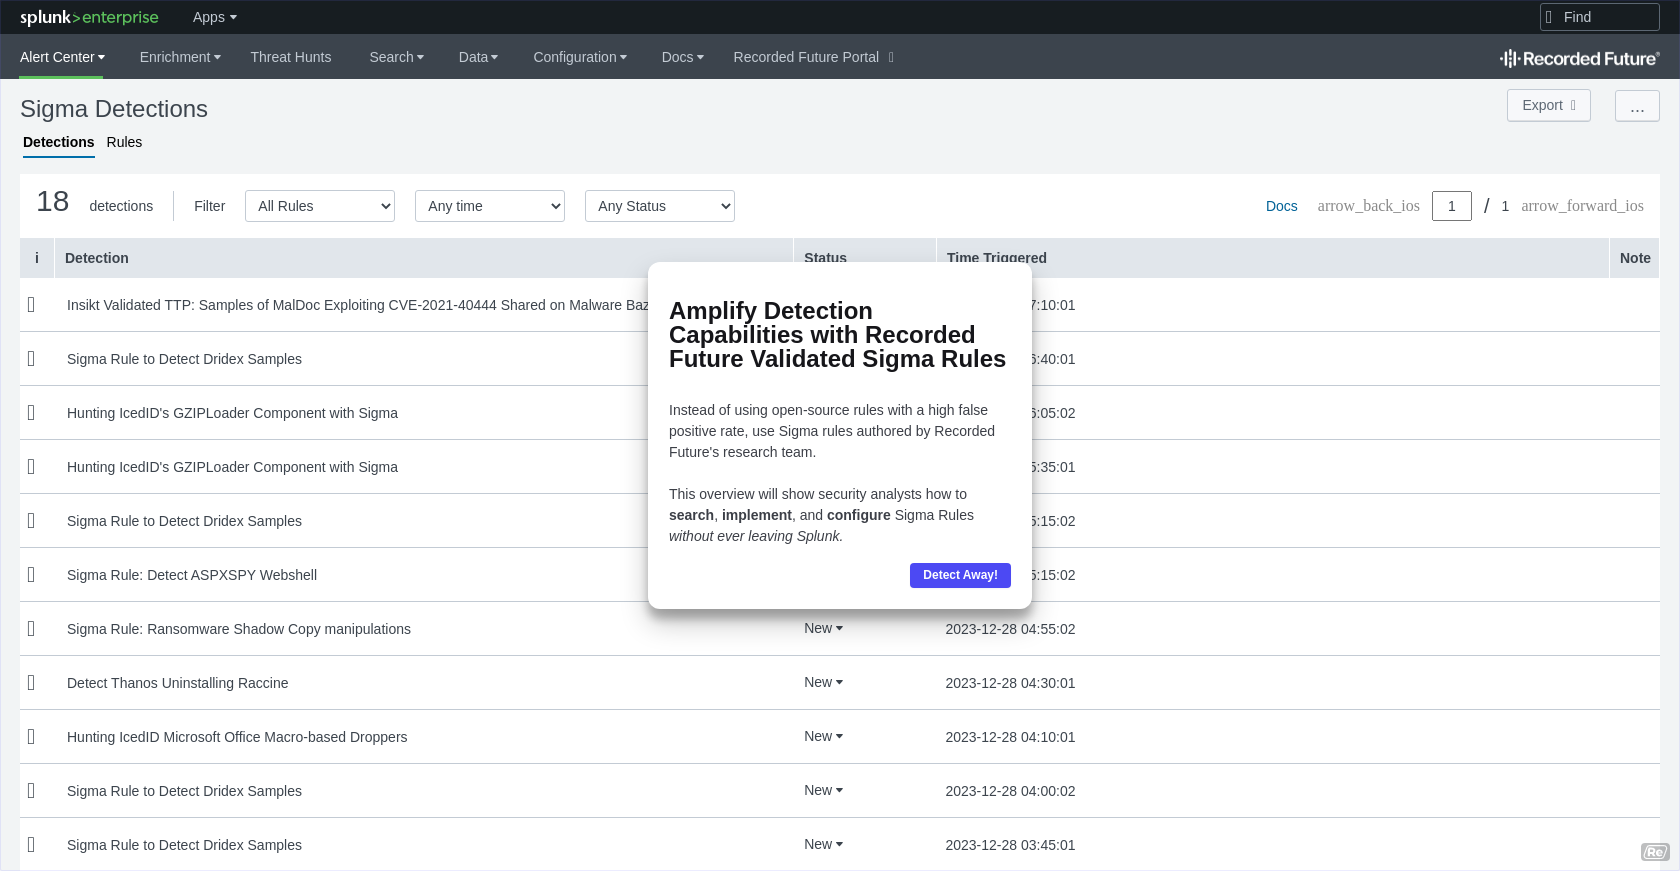Screen dimensions: 1680x871
Task: Click 'Hunting IcedID Microsoft Office Macro-based Droppers' text
Action: coord(237,737)
